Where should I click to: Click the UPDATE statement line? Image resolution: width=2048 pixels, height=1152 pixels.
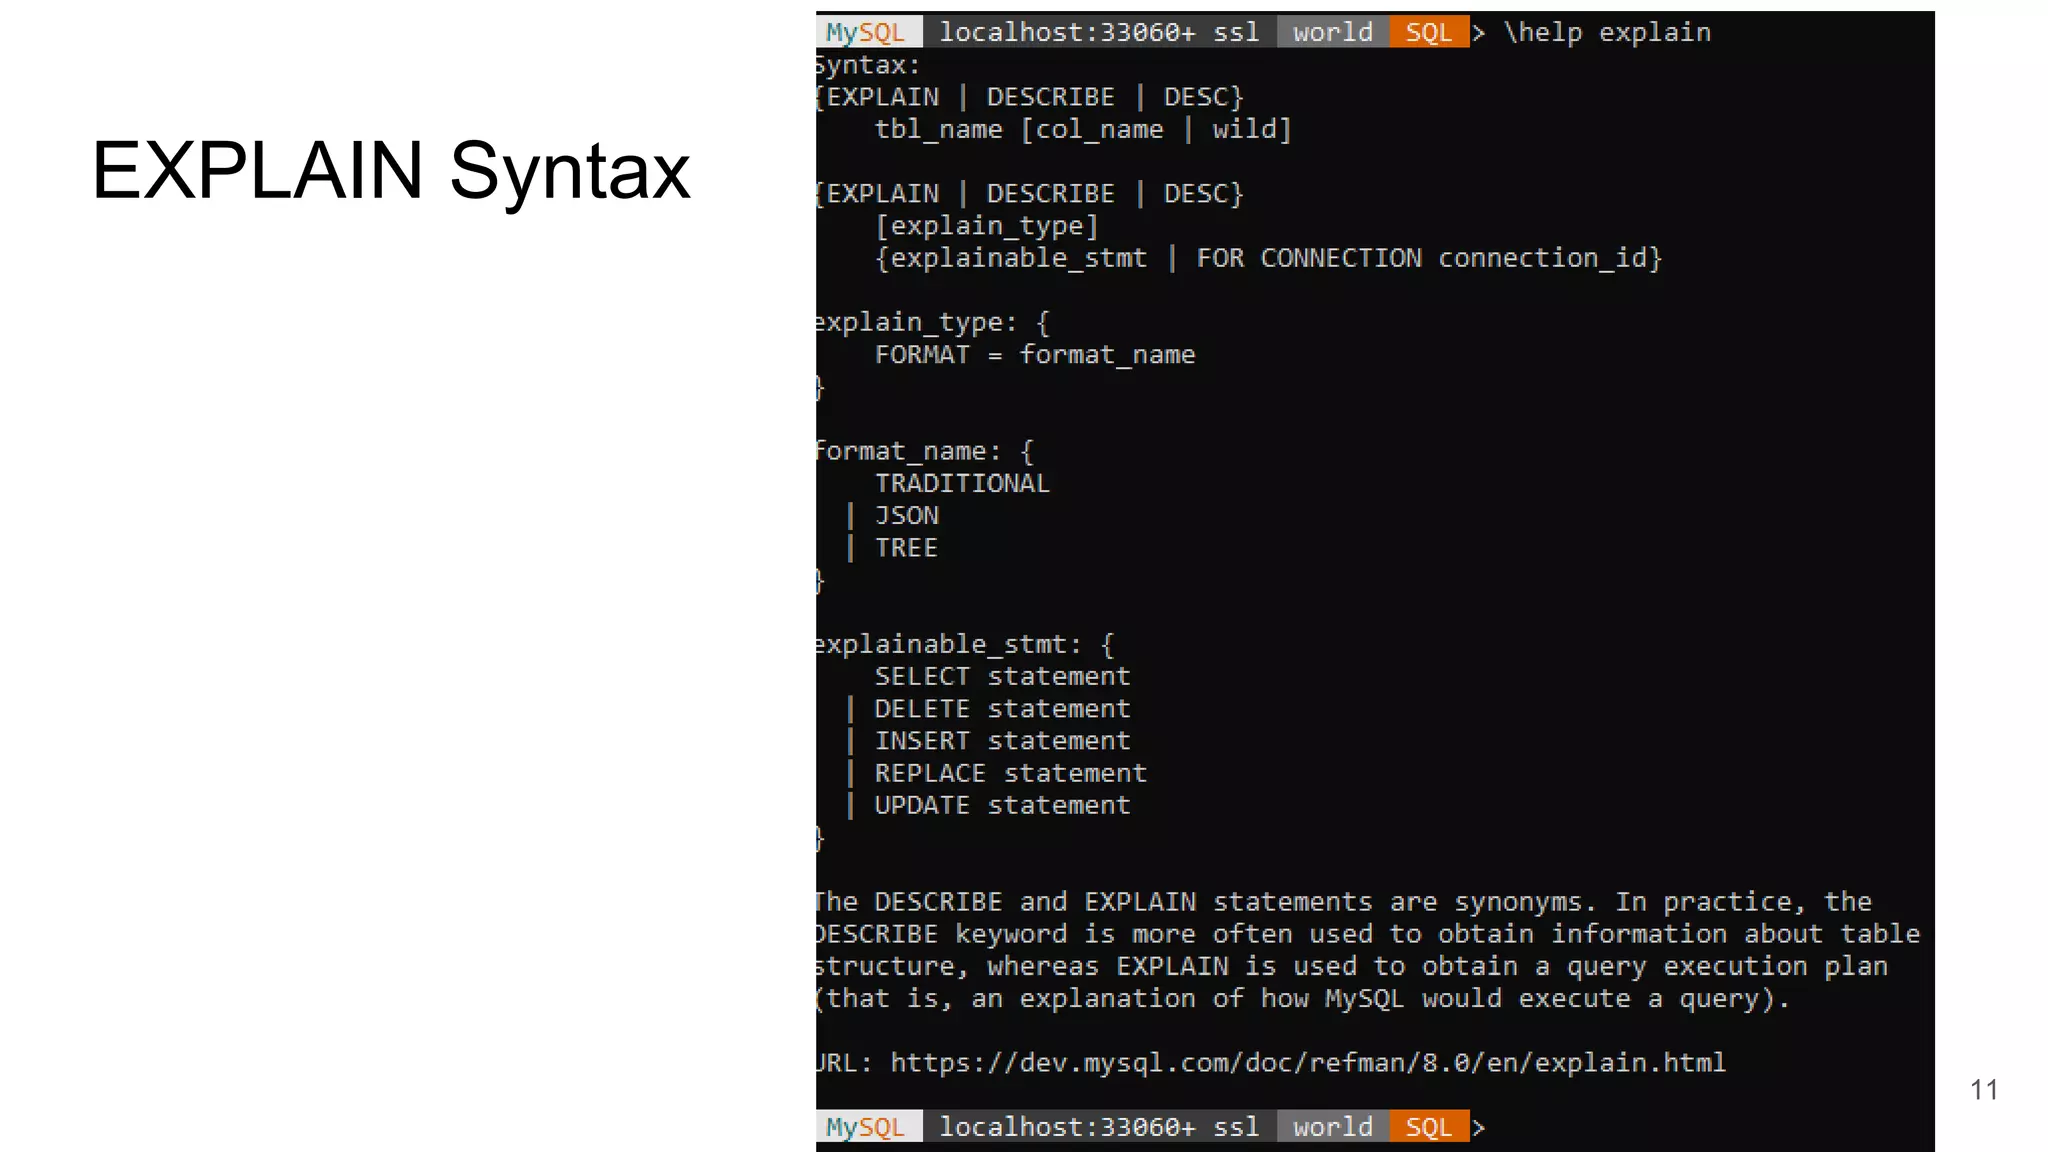click(x=1002, y=805)
